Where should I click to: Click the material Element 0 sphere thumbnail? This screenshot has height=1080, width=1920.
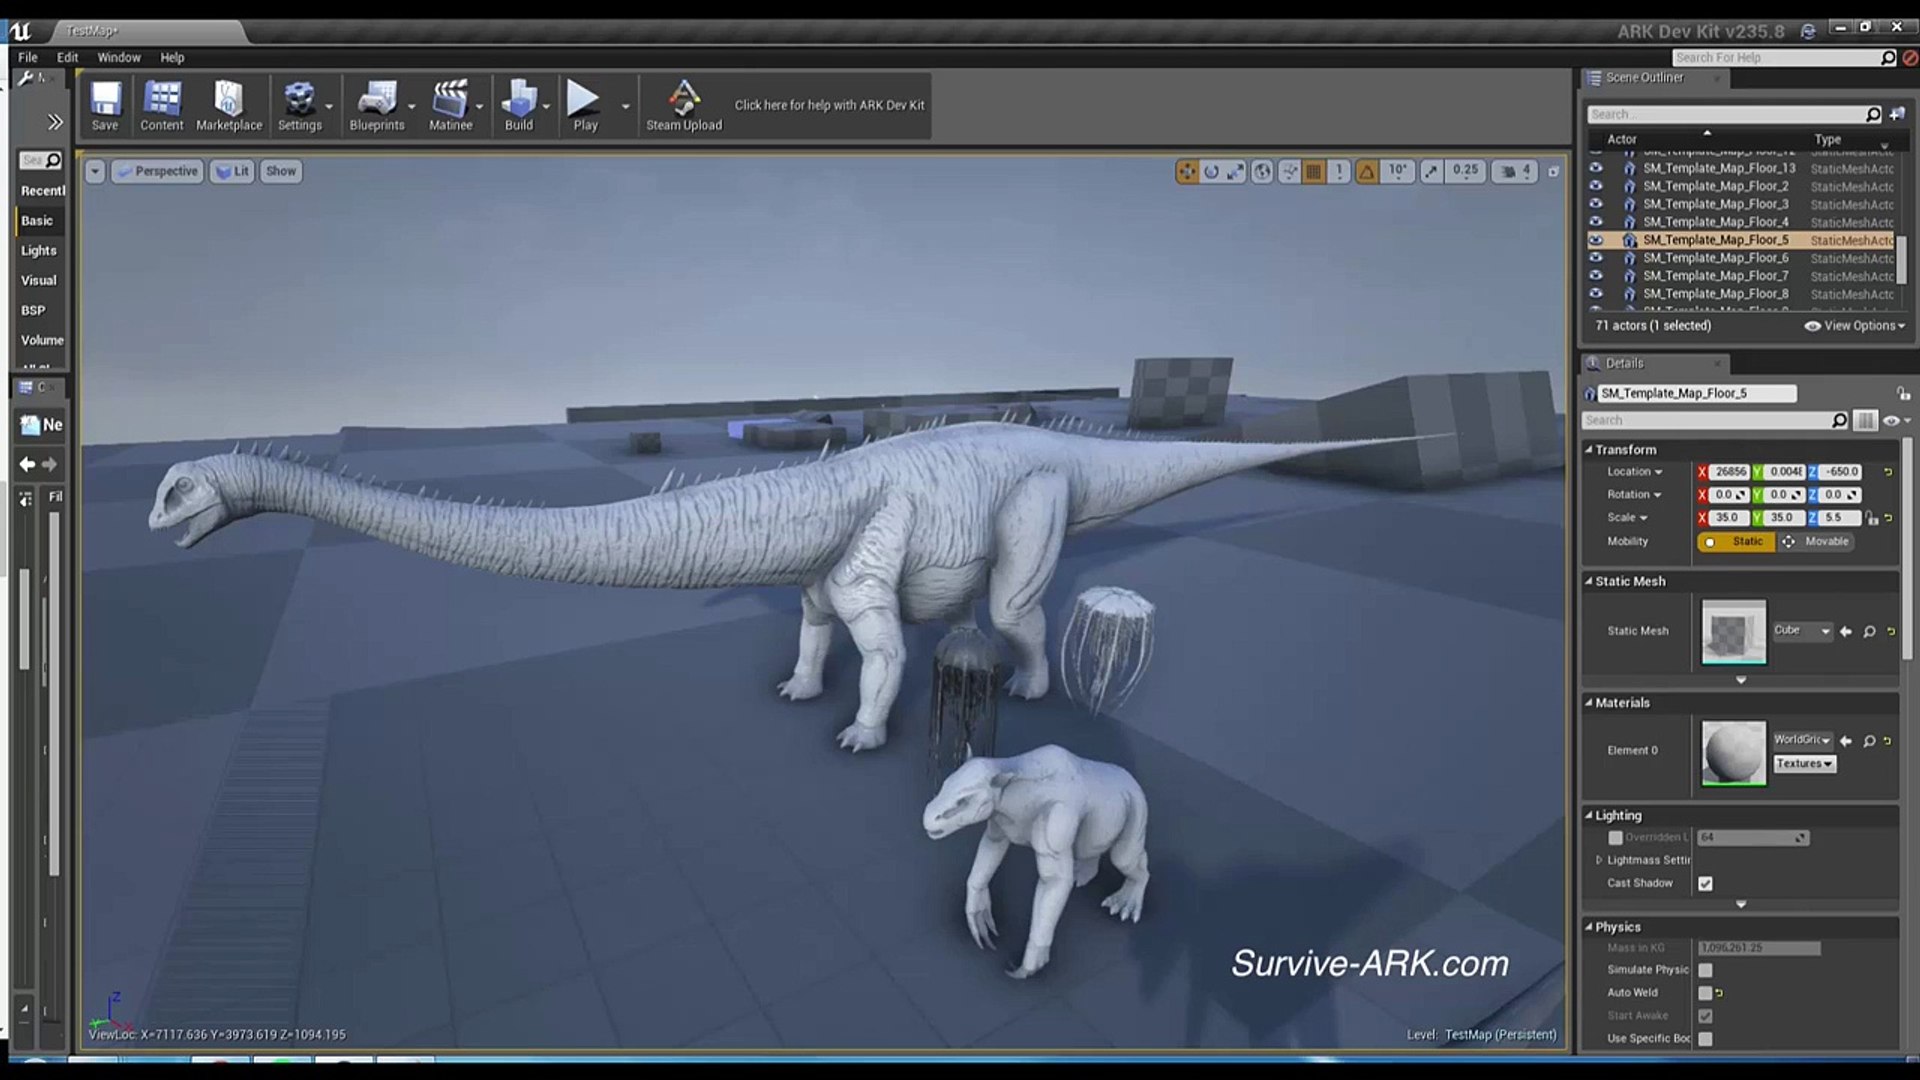coord(1733,752)
